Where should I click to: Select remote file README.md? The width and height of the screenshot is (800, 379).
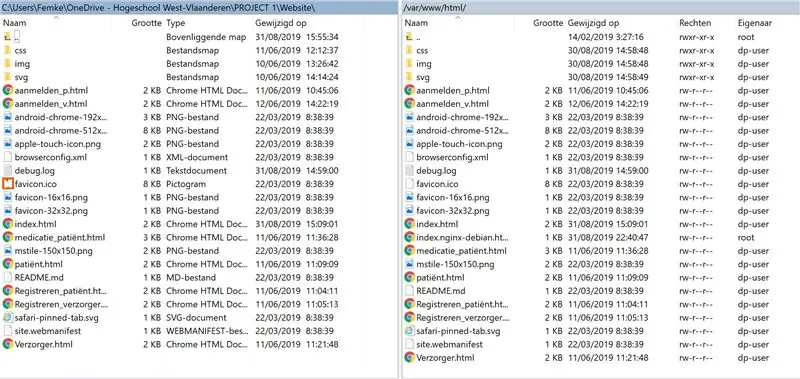click(x=441, y=291)
